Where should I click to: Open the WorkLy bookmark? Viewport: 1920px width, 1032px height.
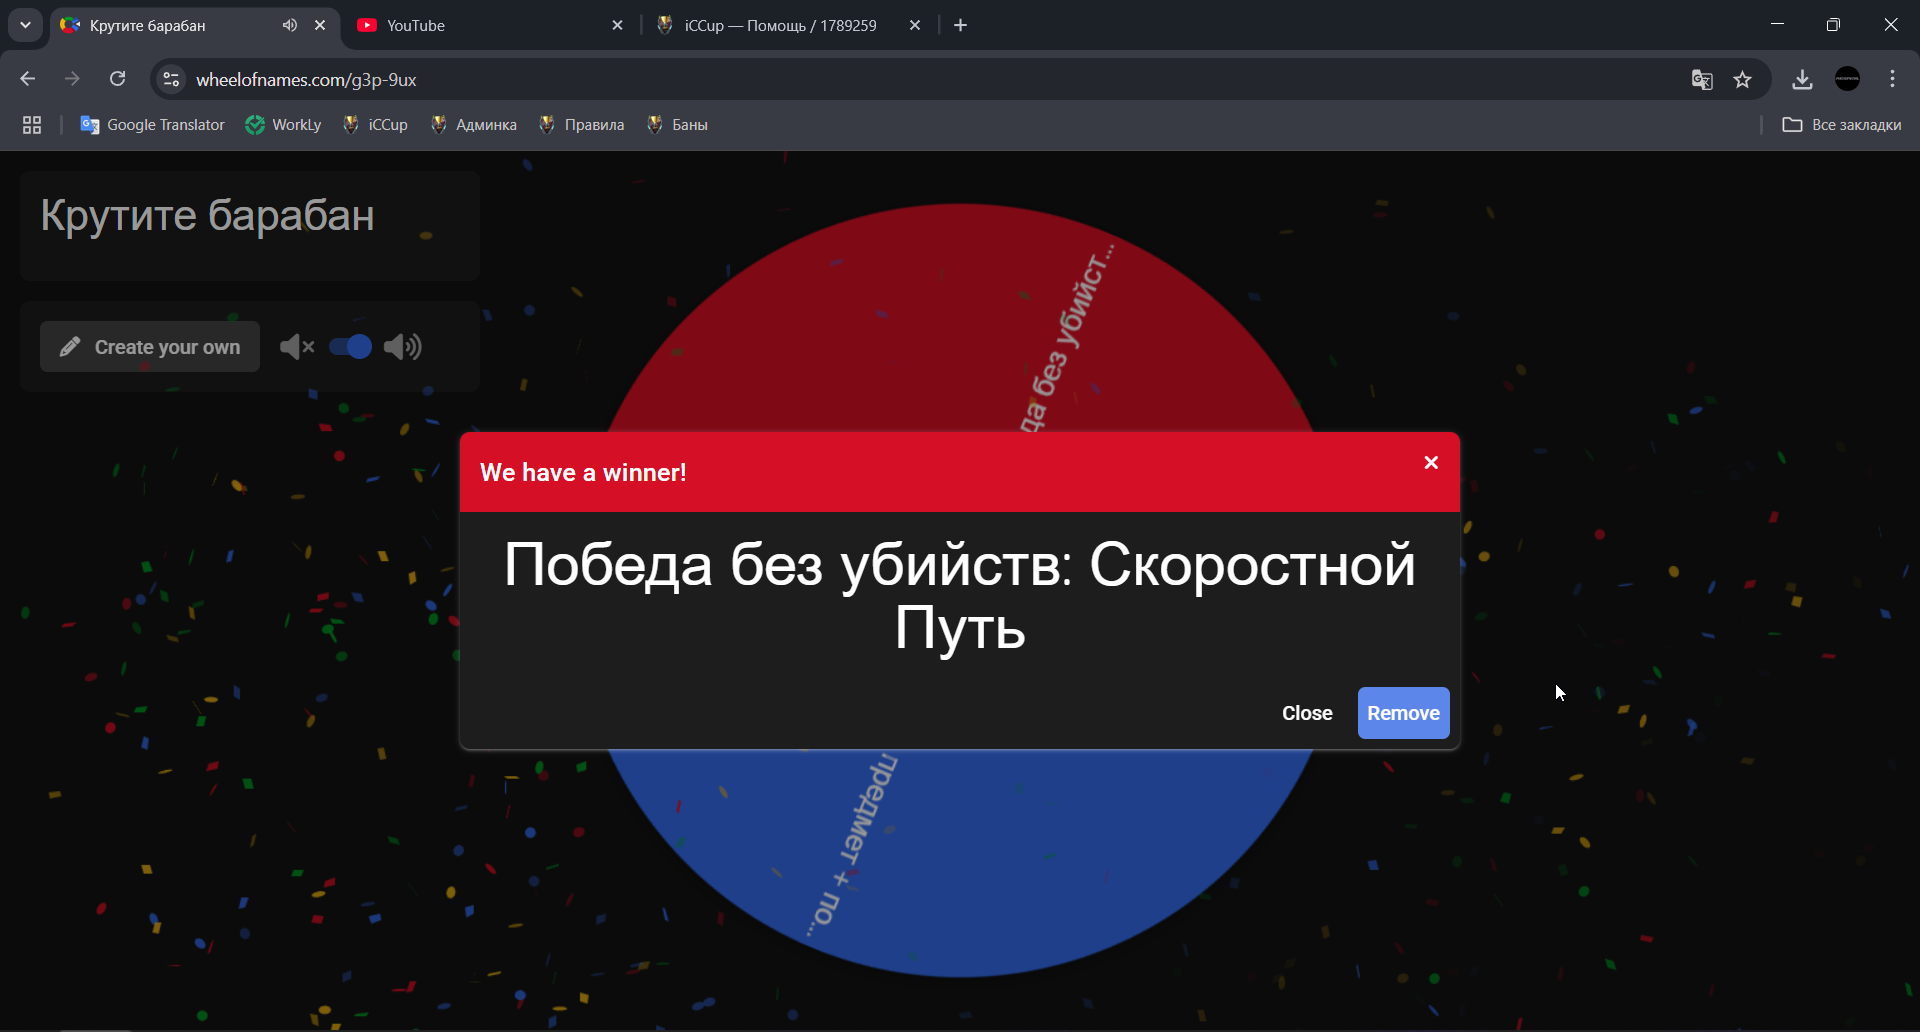tap(283, 125)
